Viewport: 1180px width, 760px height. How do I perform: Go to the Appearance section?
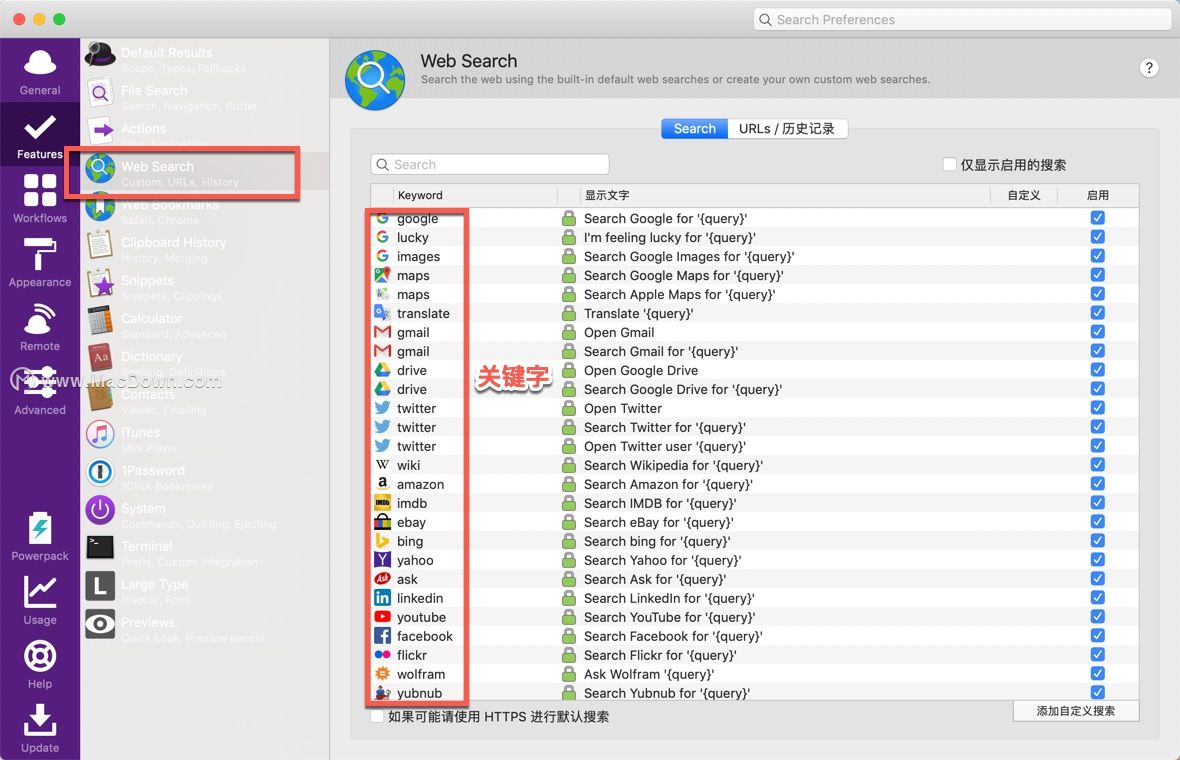pos(40,263)
